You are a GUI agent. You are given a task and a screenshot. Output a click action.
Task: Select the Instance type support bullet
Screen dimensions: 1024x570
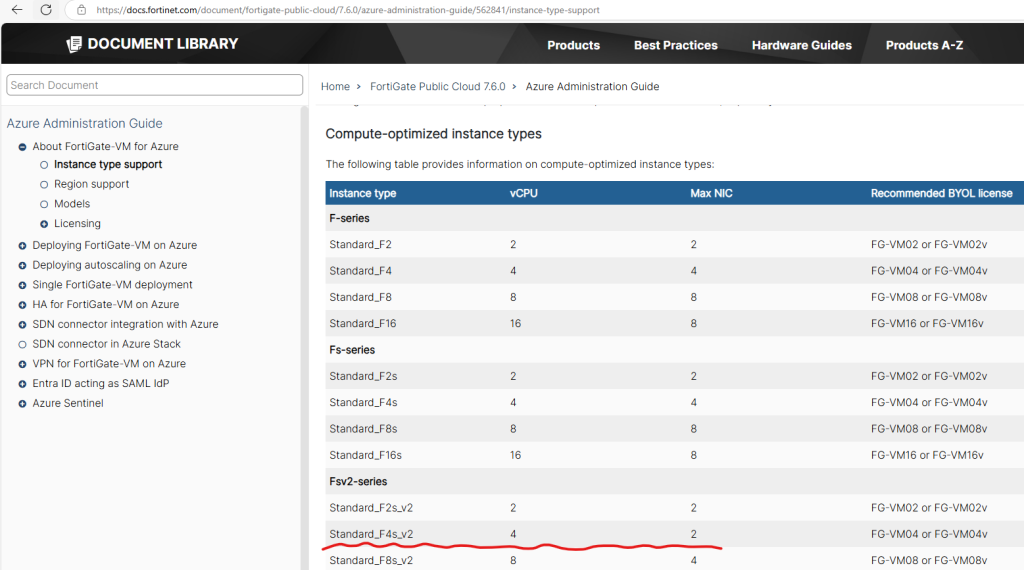pos(44,165)
